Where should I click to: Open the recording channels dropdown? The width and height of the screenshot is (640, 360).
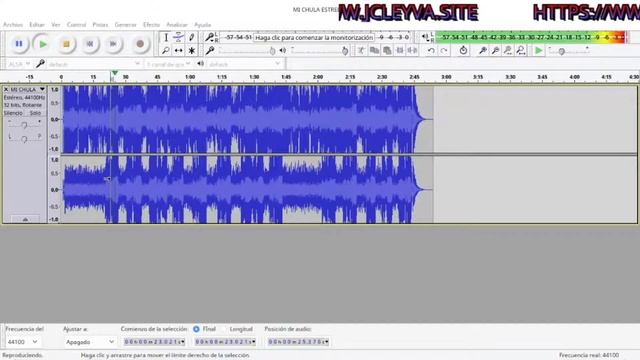[168, 64]
